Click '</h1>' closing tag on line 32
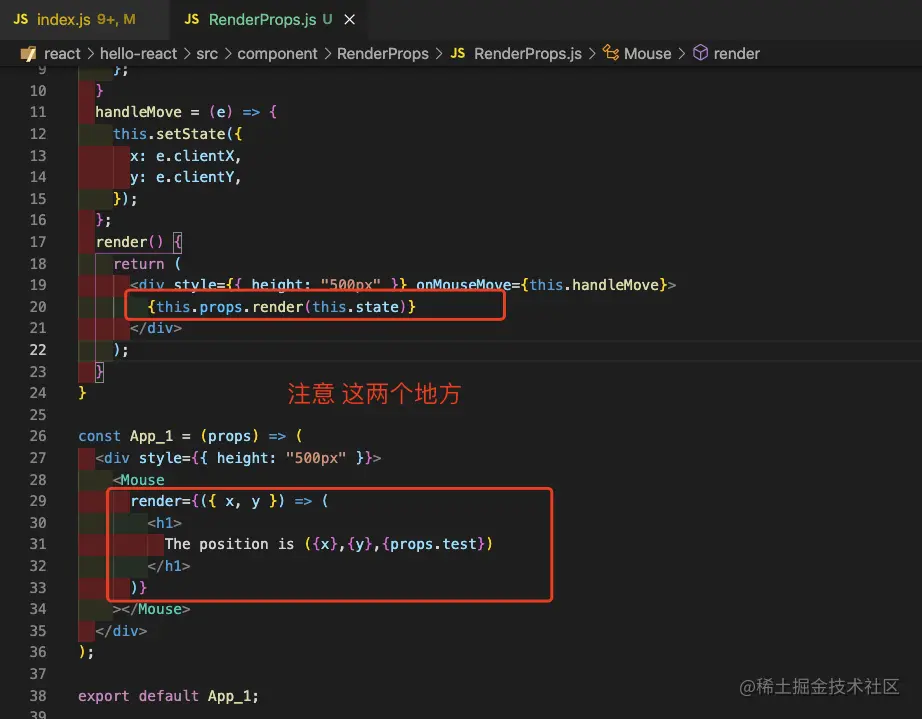Image resolution: width=922 pixels, height=719 pixels. coord(169,566)
